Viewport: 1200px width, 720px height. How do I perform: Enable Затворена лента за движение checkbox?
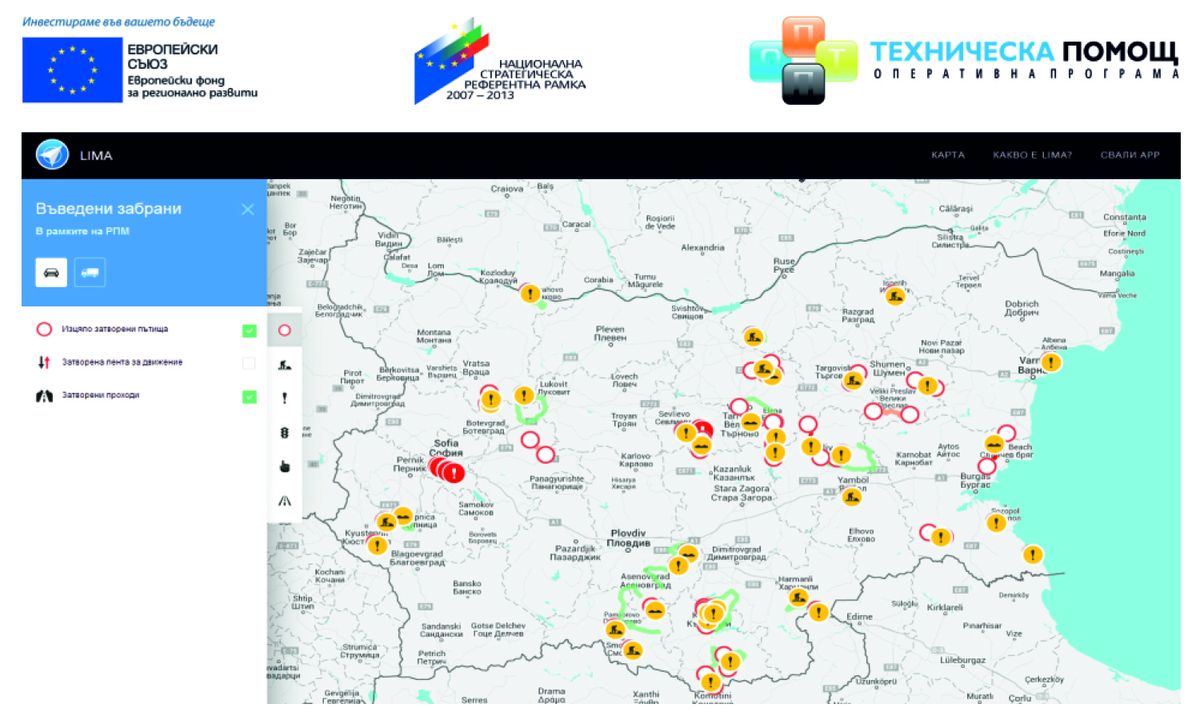(249, 363)
